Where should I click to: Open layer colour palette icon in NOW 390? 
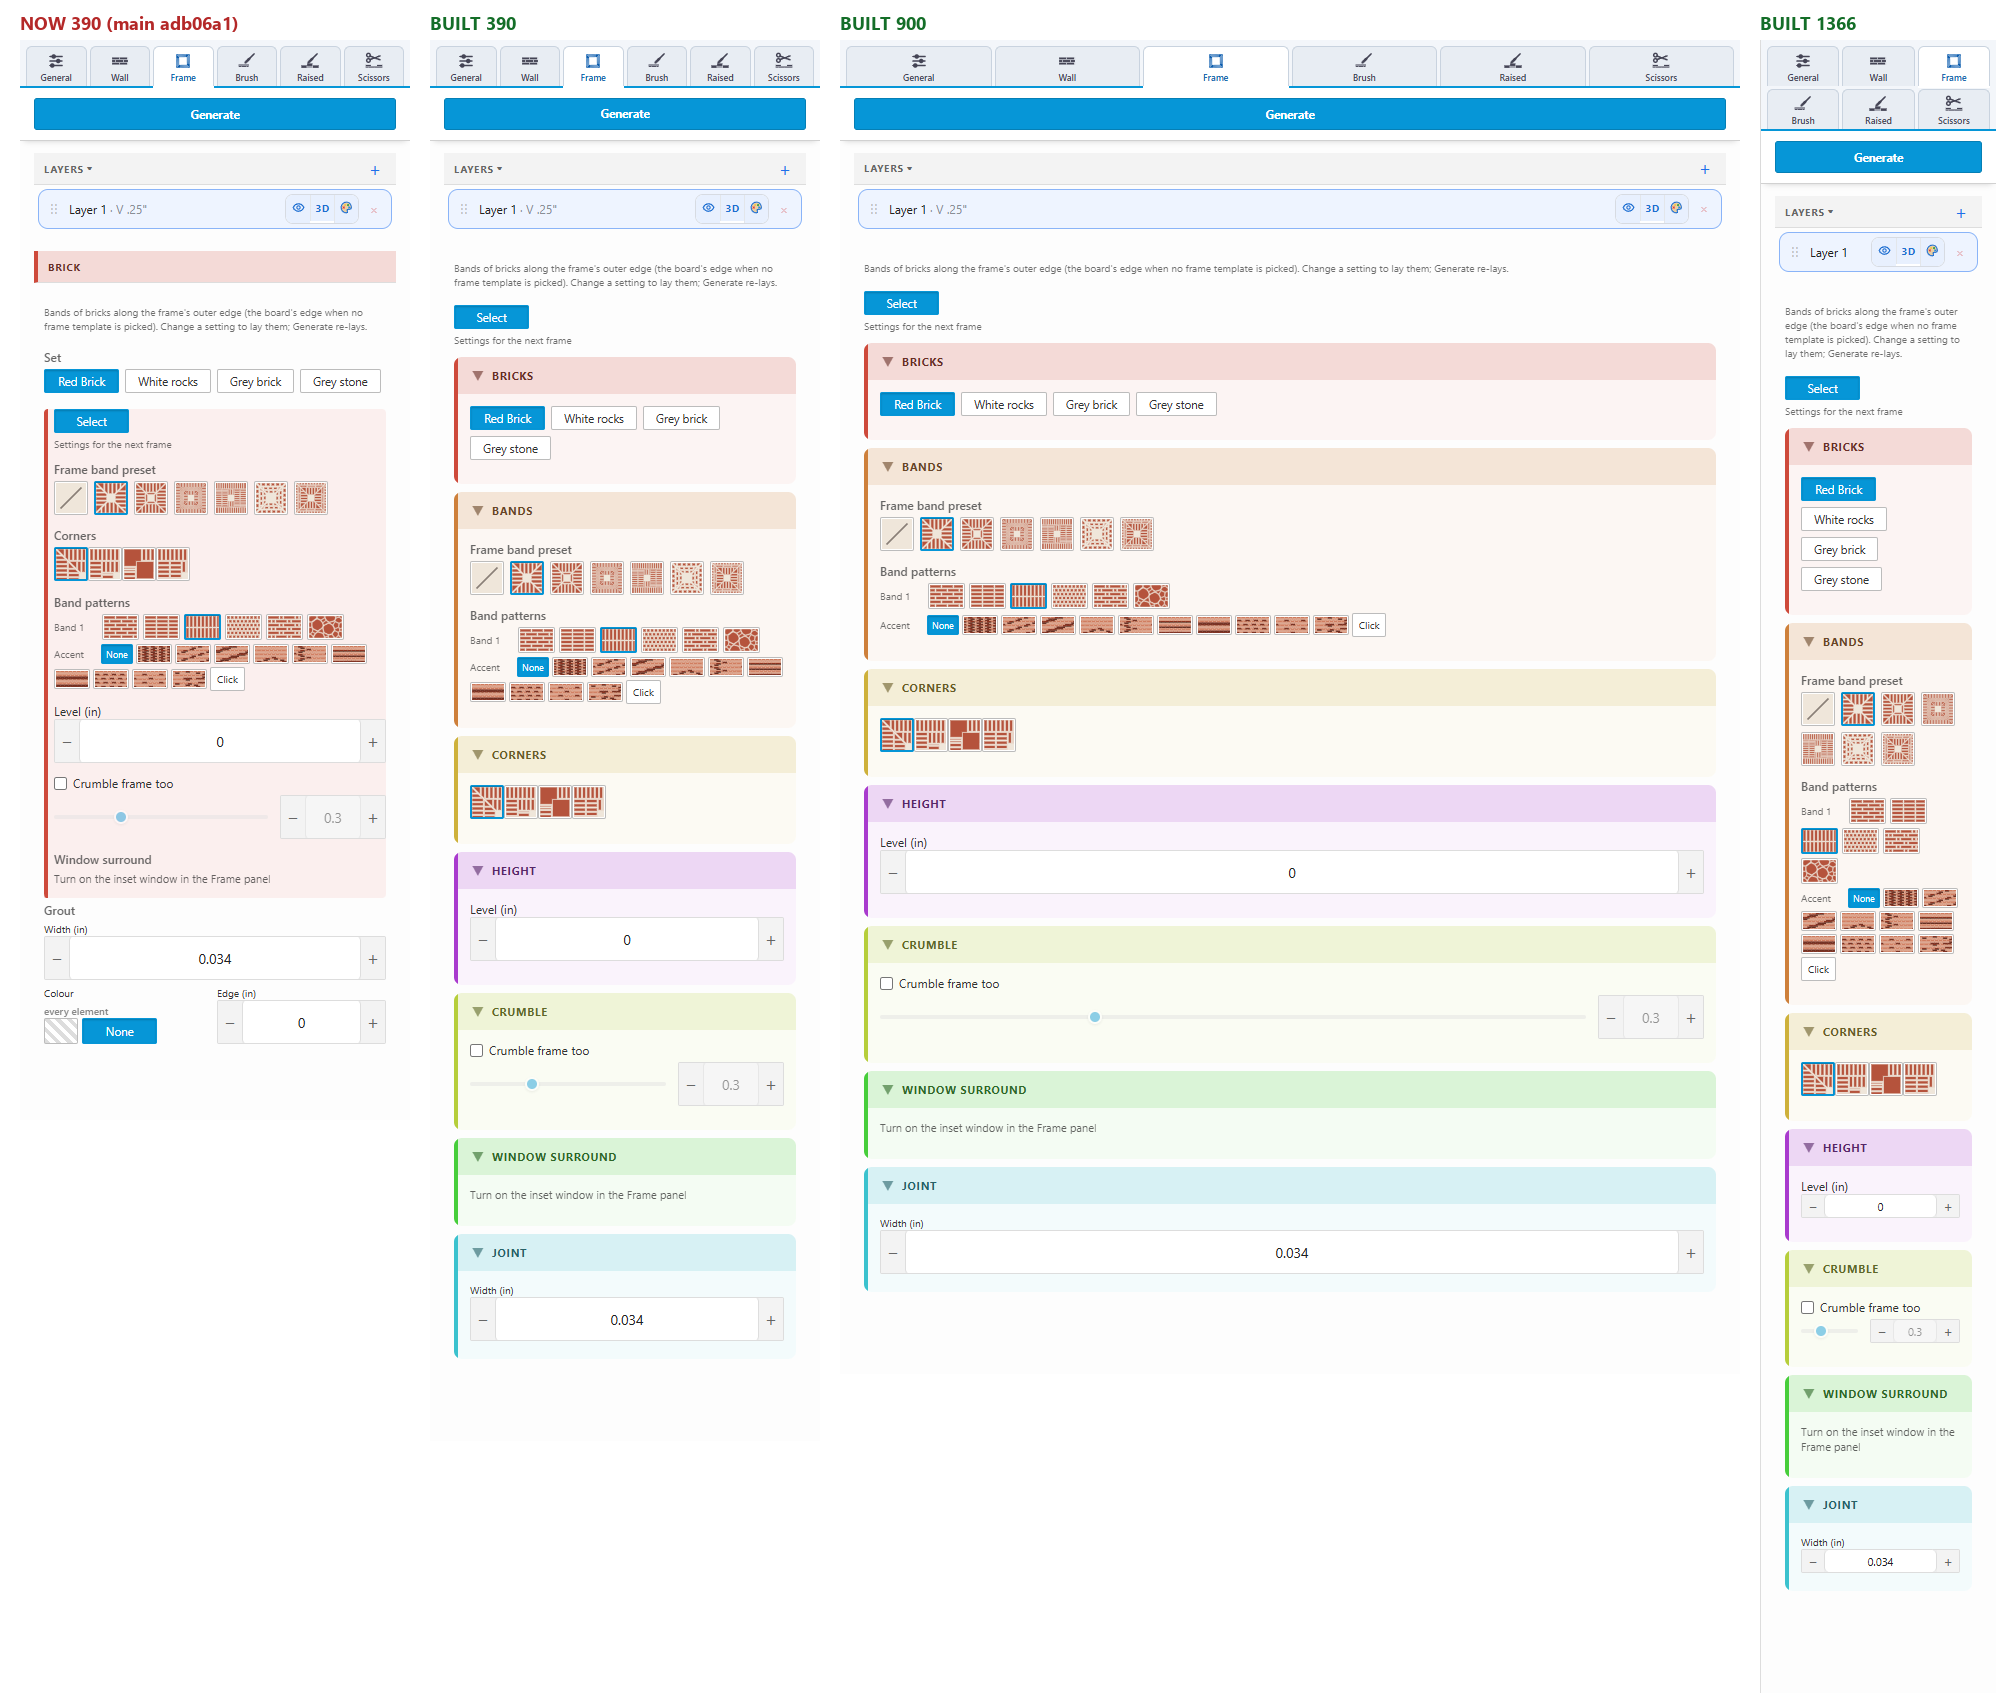click(346, 208)
